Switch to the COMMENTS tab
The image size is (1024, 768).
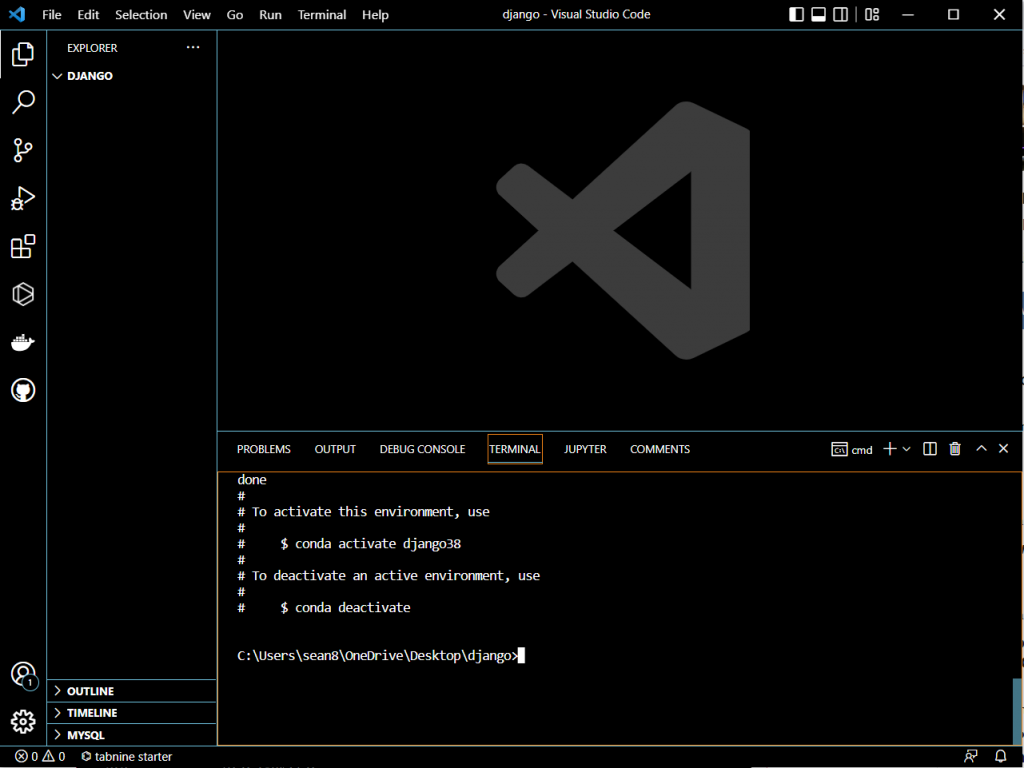pos(660,449)
